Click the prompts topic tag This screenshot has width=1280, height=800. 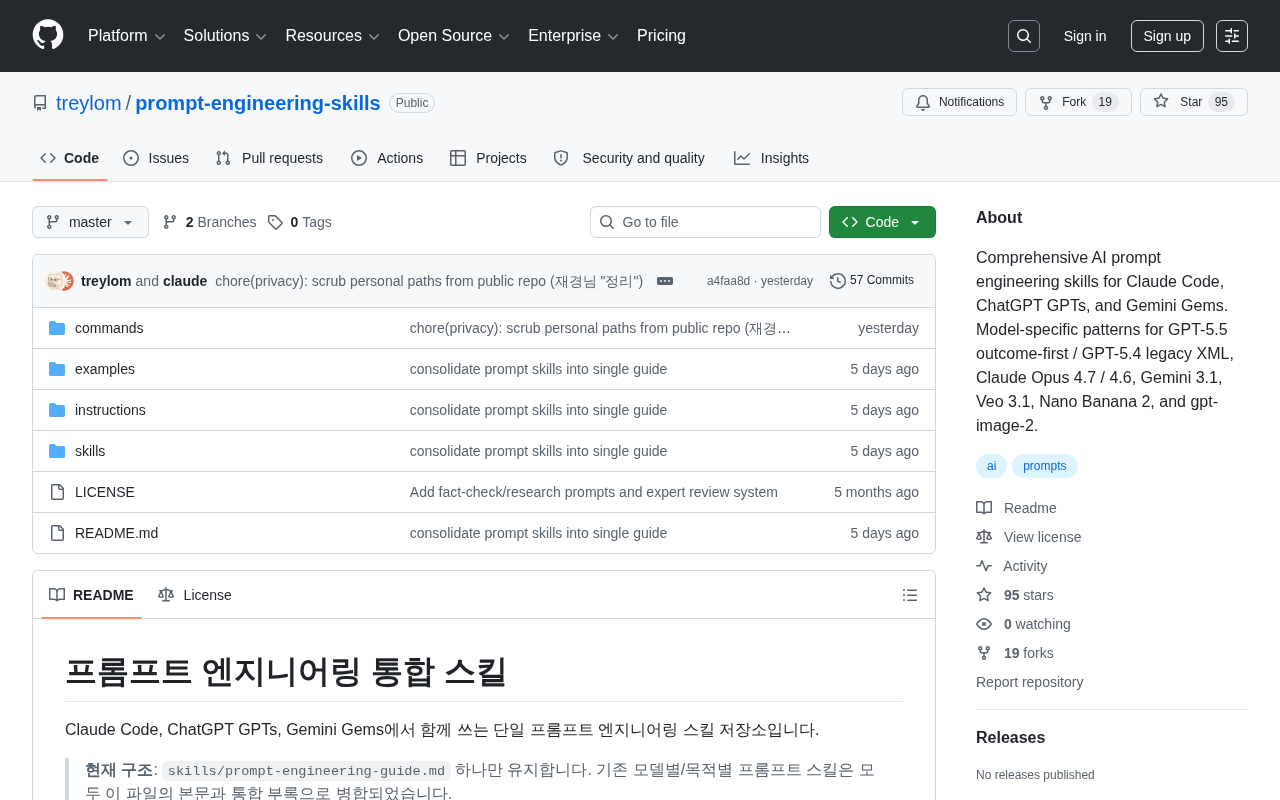[1045, 466]
